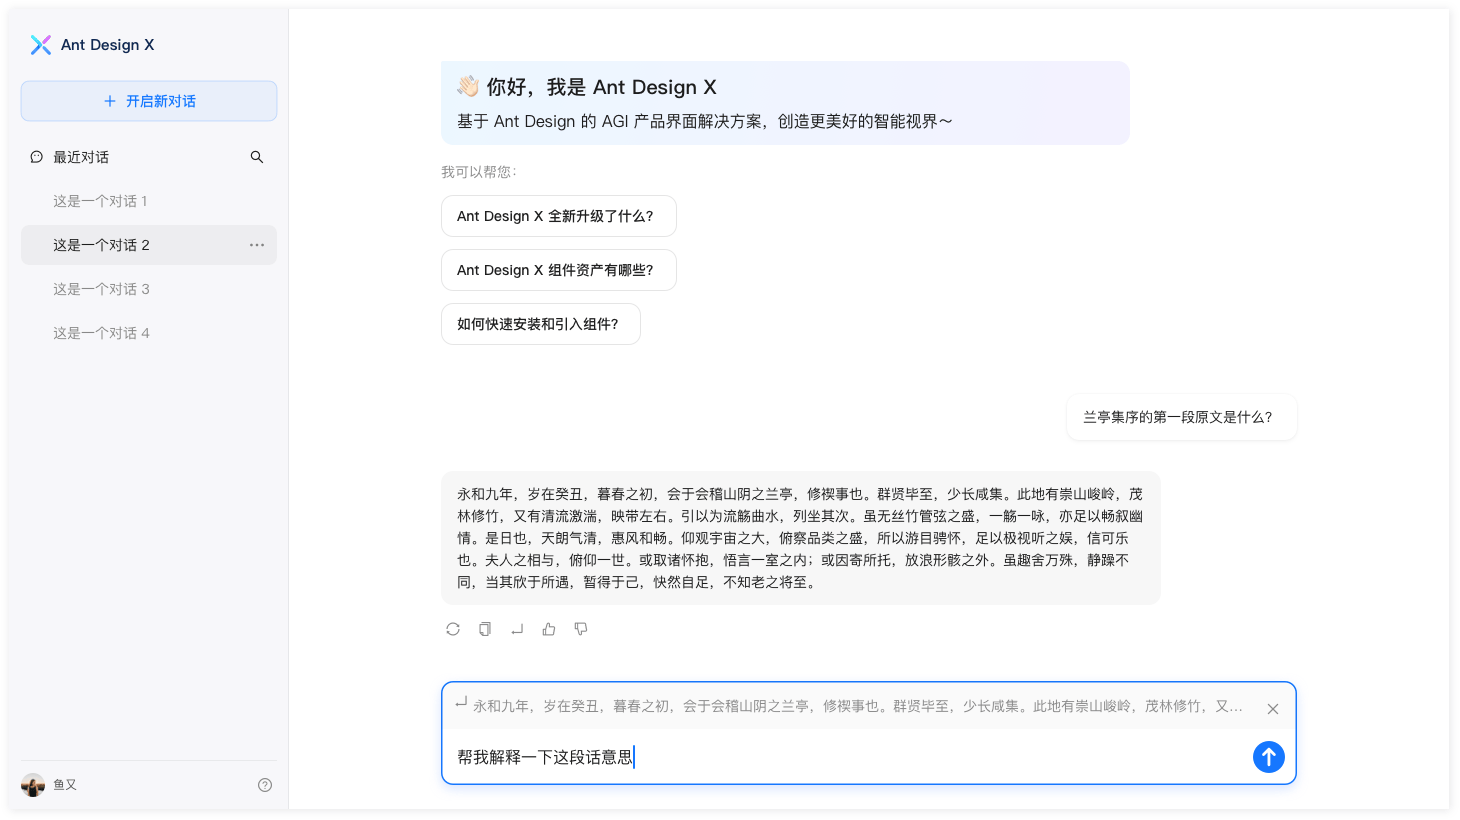Open conversation 这是一个对话 4
Viewport: 1460px width, 820px height.
[149, 333]
